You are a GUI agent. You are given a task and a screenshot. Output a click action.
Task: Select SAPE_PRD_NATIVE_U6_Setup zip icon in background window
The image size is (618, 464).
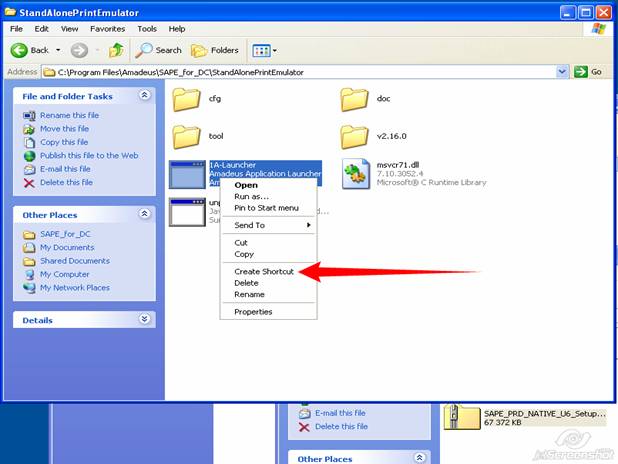click(x=462, y=417)
